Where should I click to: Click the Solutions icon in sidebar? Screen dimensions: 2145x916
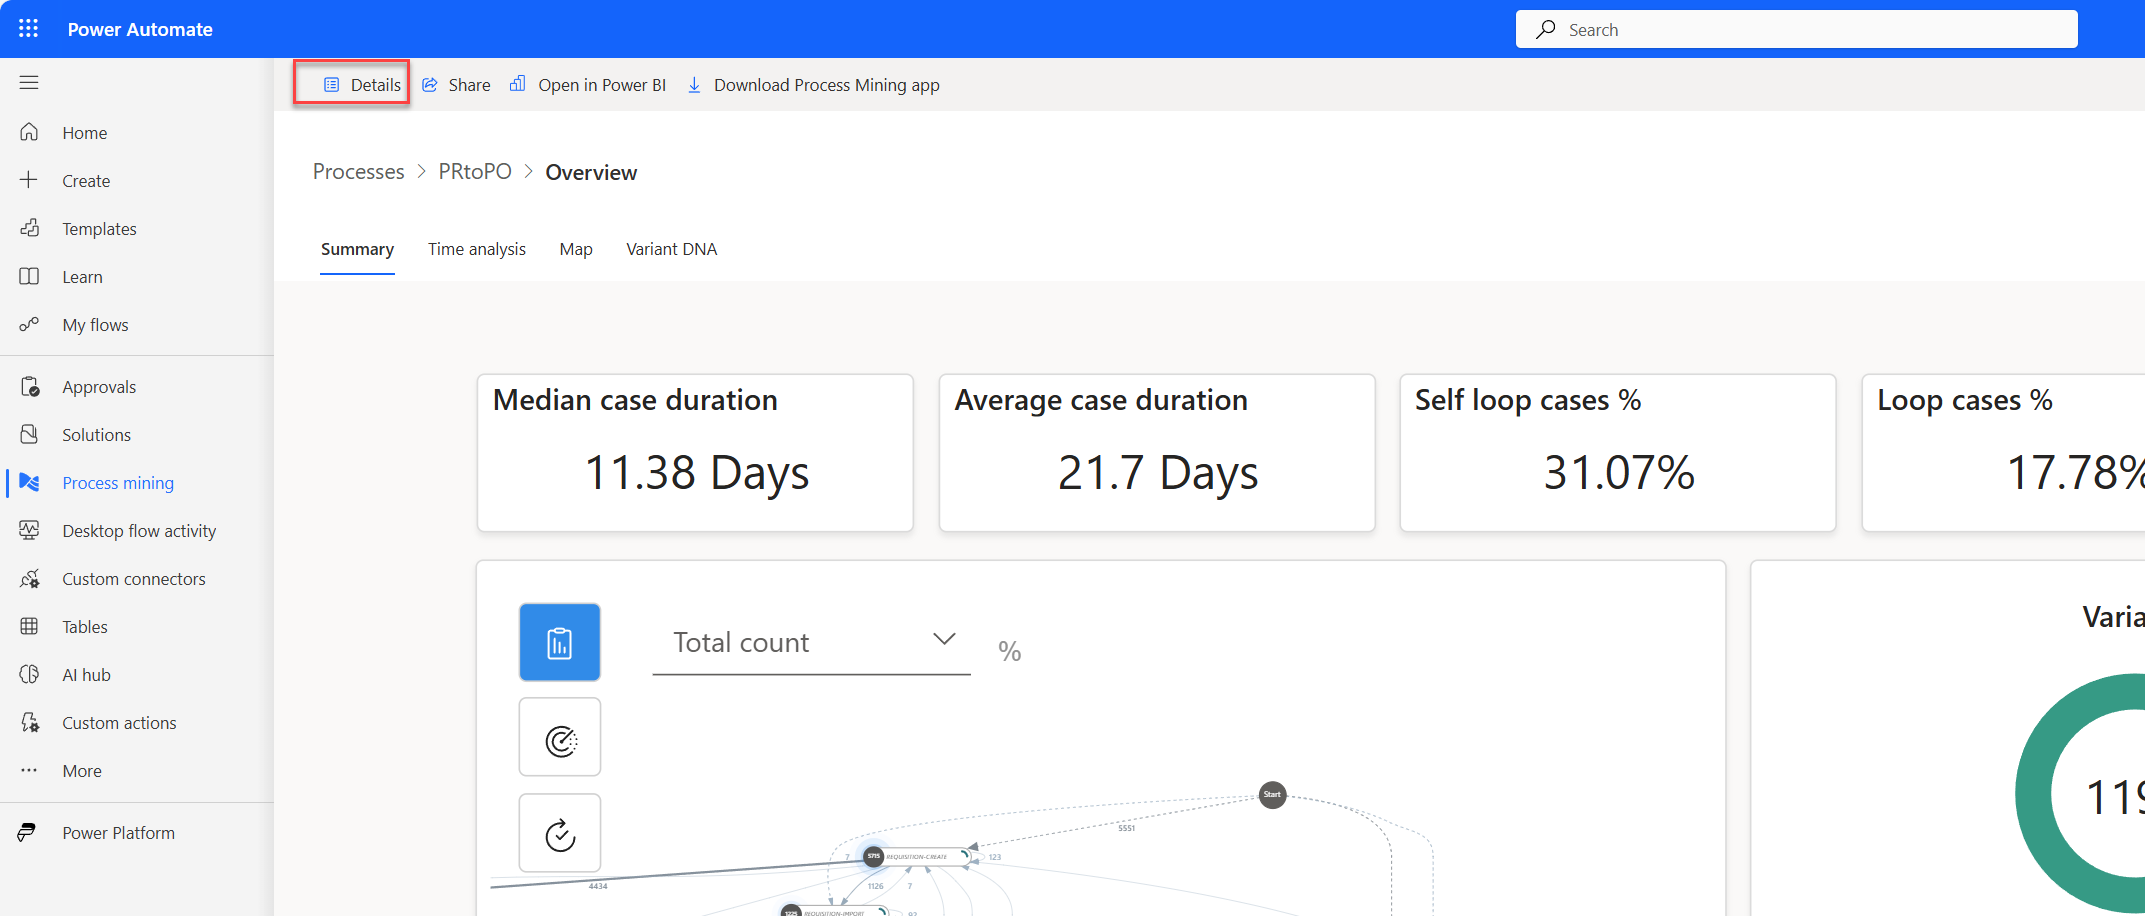point(29,434)
